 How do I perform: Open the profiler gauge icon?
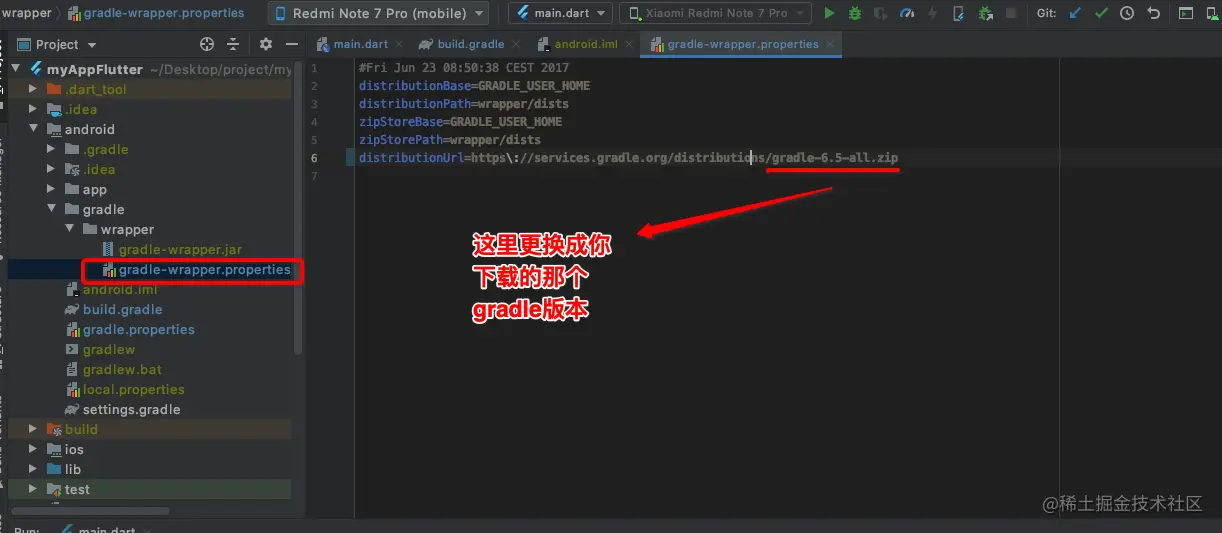click(x=907, y=14)
